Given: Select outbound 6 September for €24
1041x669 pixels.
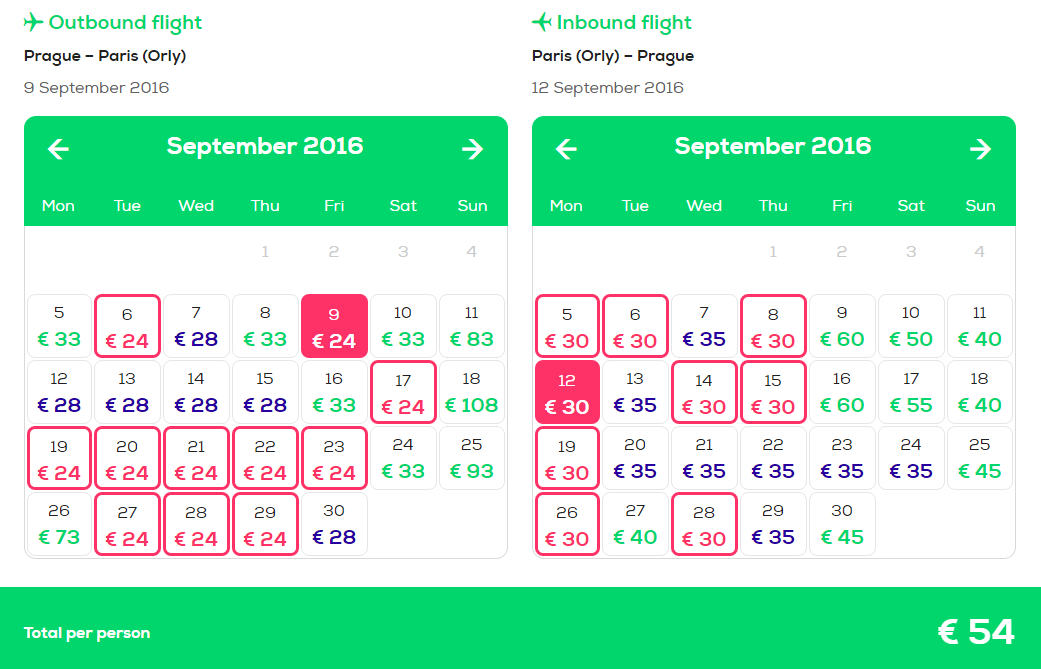Looking at the screenshot, I should point(127,327).
